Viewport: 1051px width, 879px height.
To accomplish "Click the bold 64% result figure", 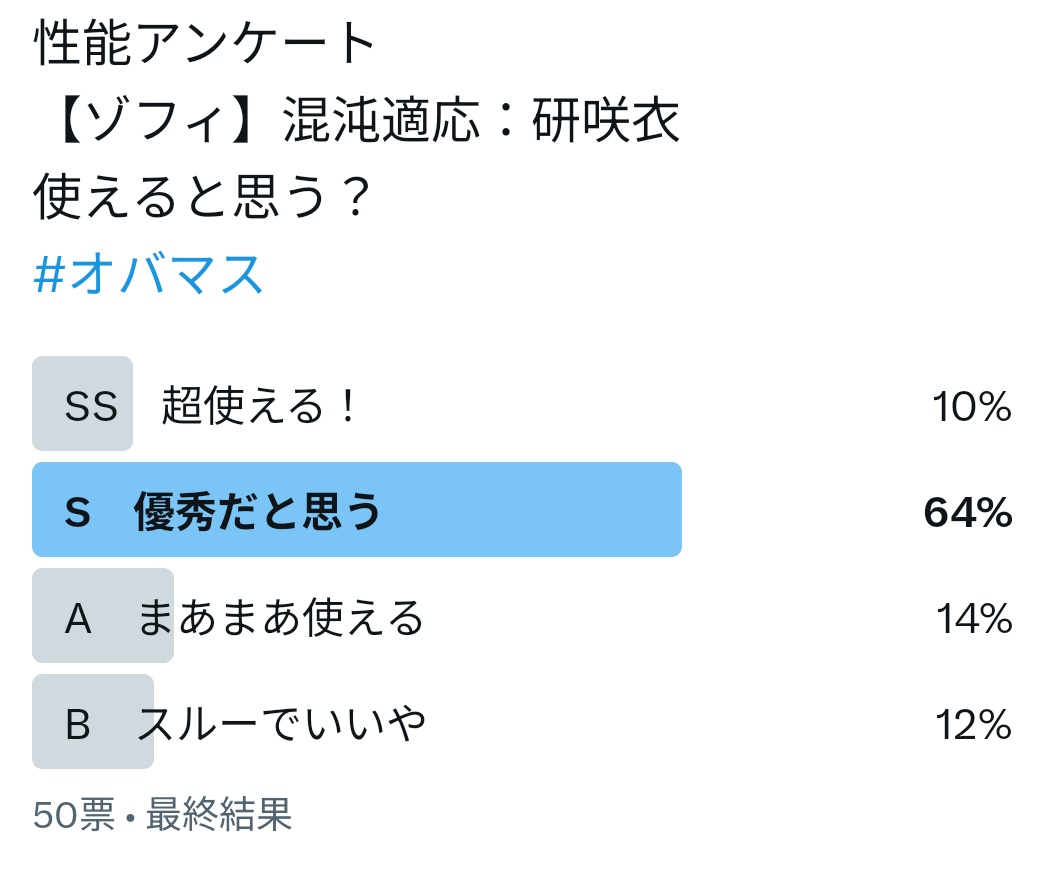I will [968, 513].
